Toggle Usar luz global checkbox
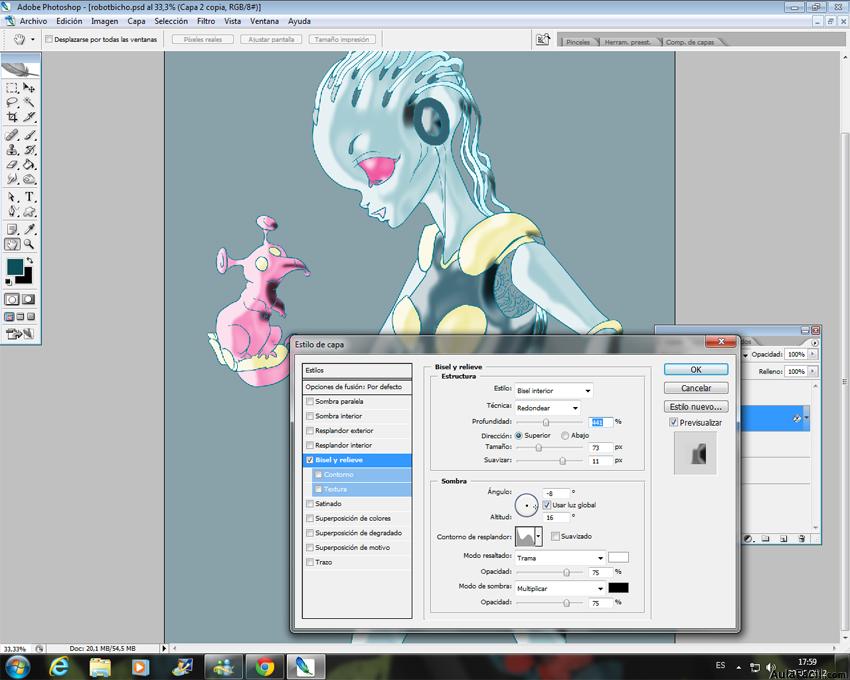This screenshot has height=680, width=850. [547, 505]
